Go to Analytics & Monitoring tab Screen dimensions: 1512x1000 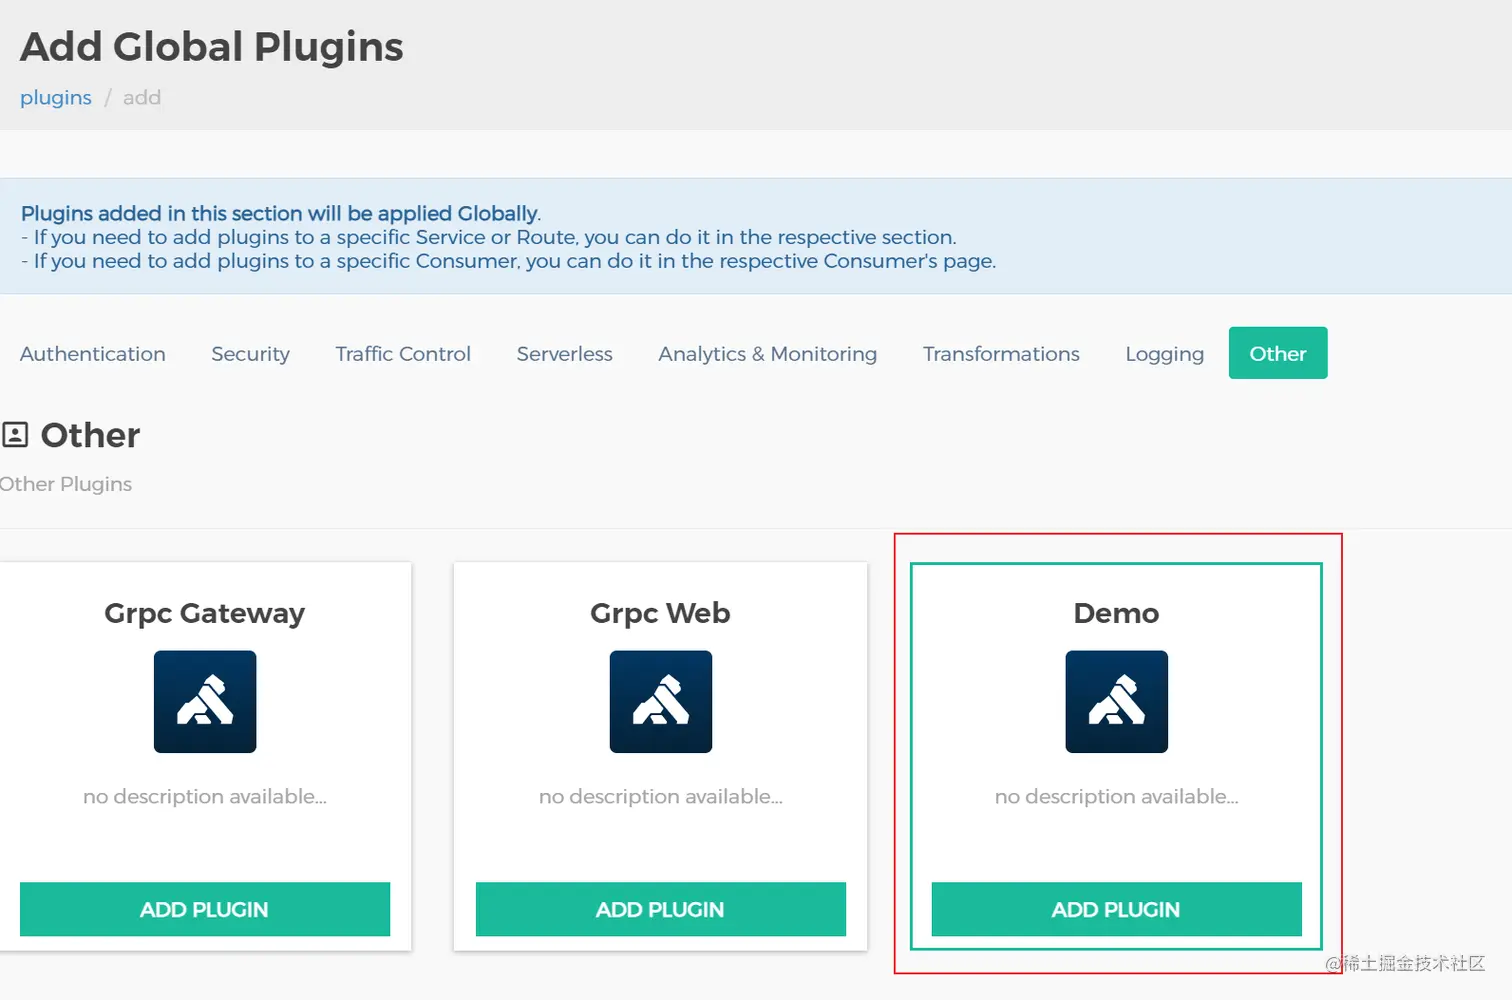point(767,354)
